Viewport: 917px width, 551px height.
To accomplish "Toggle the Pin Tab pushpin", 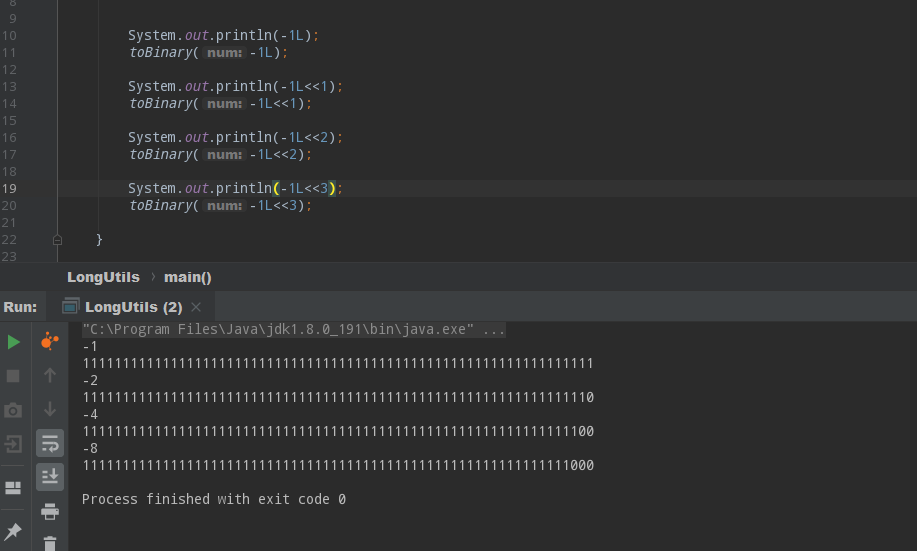I will [x=13, y=531].
